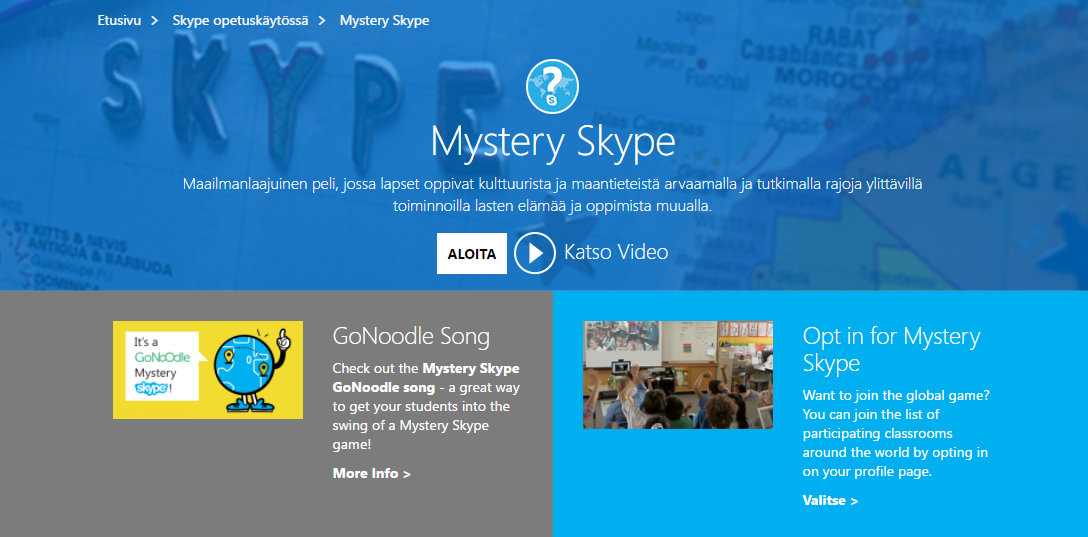Open the bold Mystery Skype GoNoodle song link
1088x537 pixels.
(425, 377)
